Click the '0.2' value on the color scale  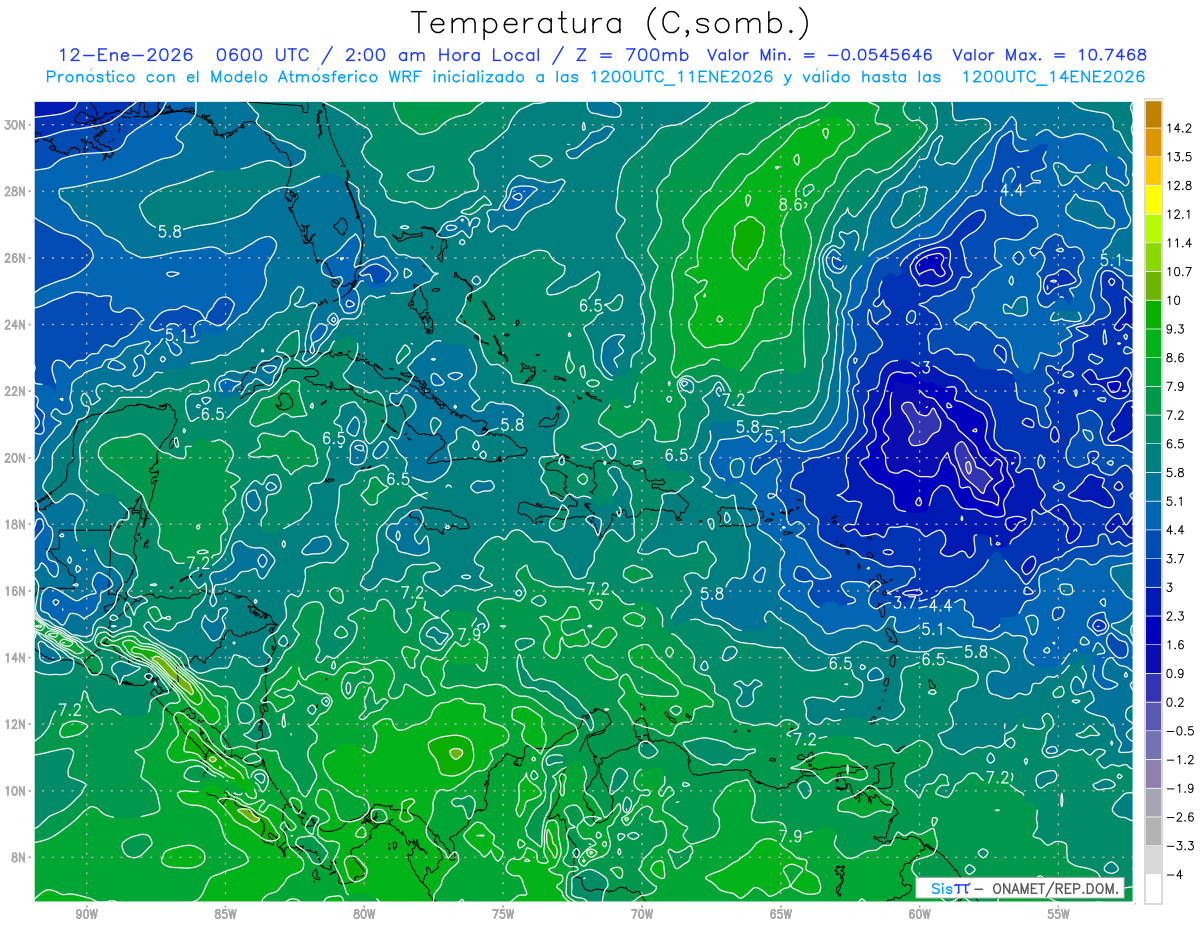tap(1177, 702)
